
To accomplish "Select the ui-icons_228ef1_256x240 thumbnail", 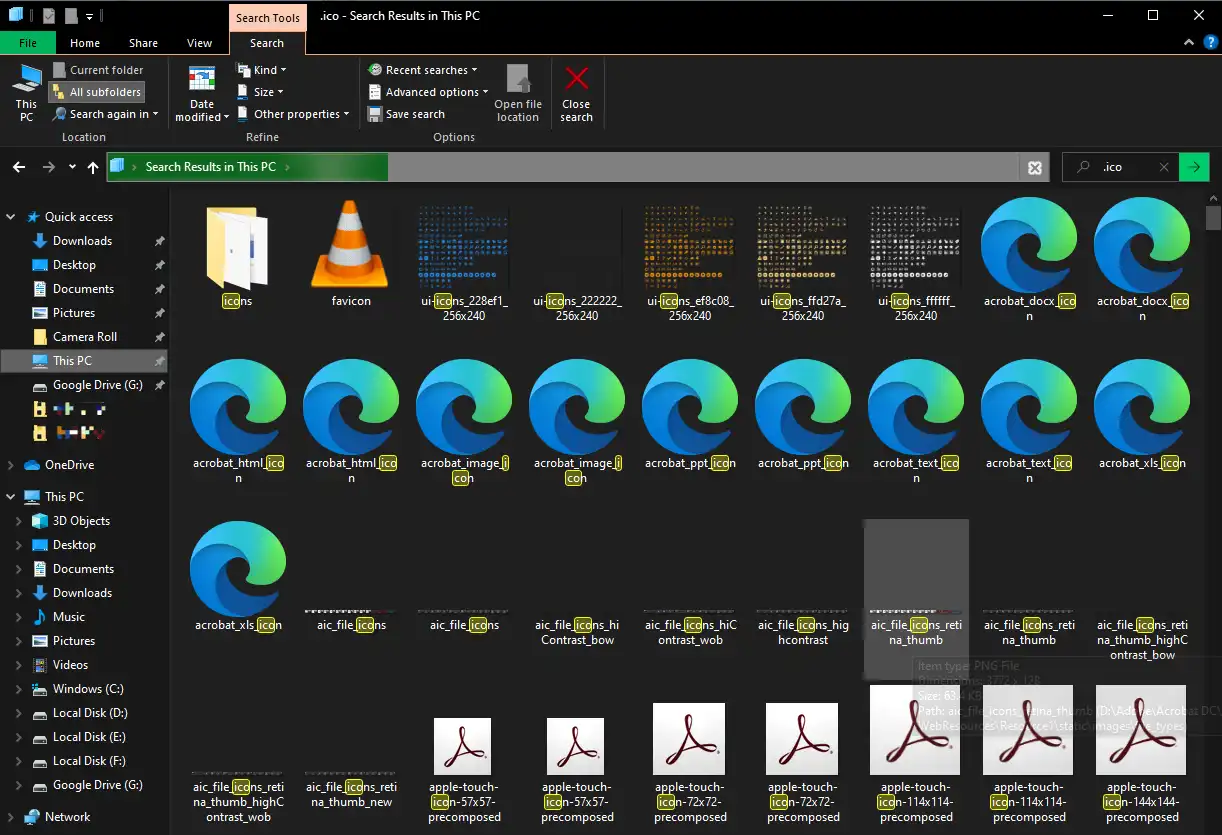I will click(x=463, y=262).
